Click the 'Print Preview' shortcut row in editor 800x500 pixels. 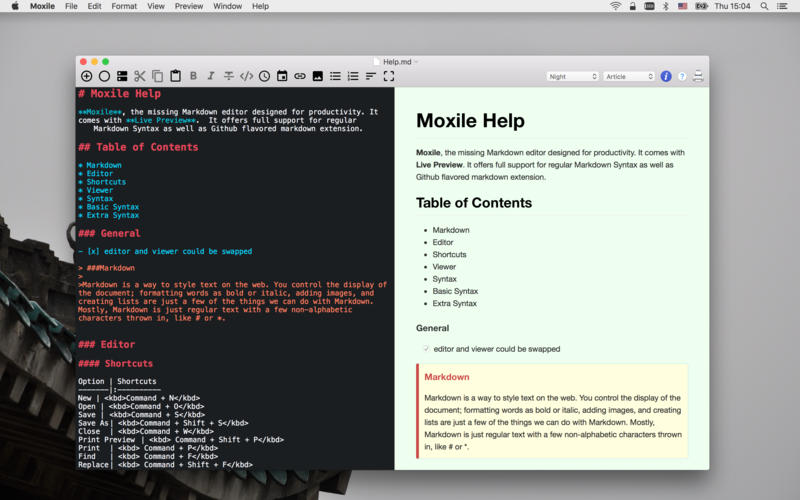point(181,440)
